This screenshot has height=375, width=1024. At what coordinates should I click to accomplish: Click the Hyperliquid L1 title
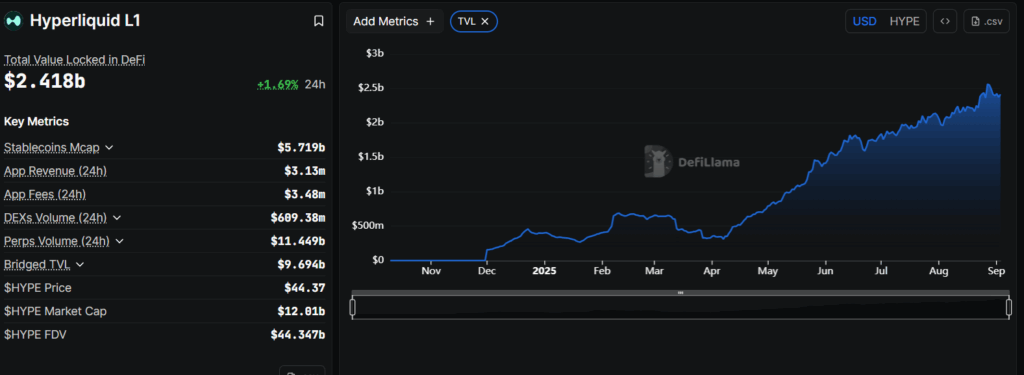tap(86, 21)
